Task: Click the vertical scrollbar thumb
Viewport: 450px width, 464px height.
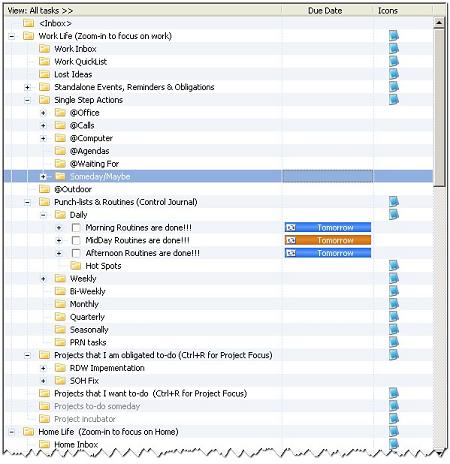Action: tap(439, 107)
